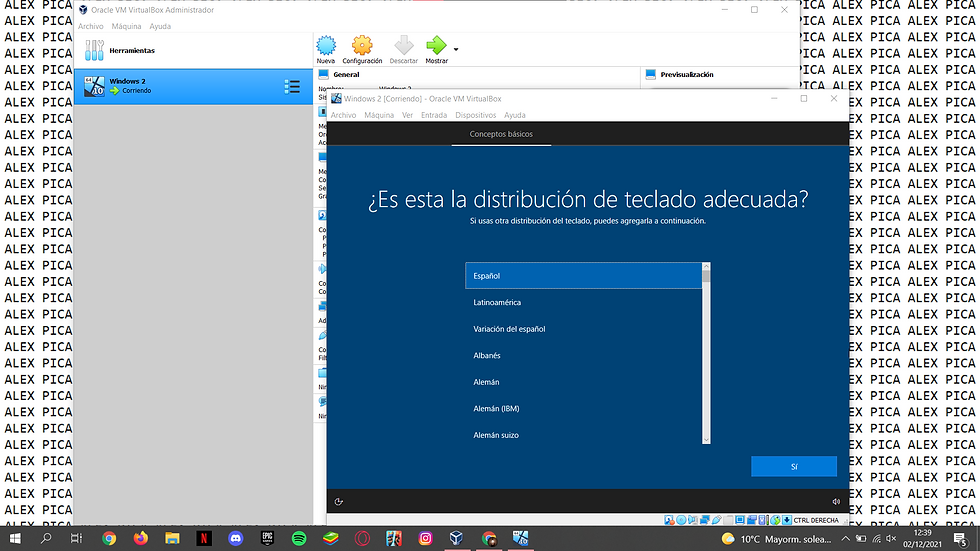Open the Windows 2 machine list menu icon
This screenshot has height=551, width=980.
tap(292, 86)
